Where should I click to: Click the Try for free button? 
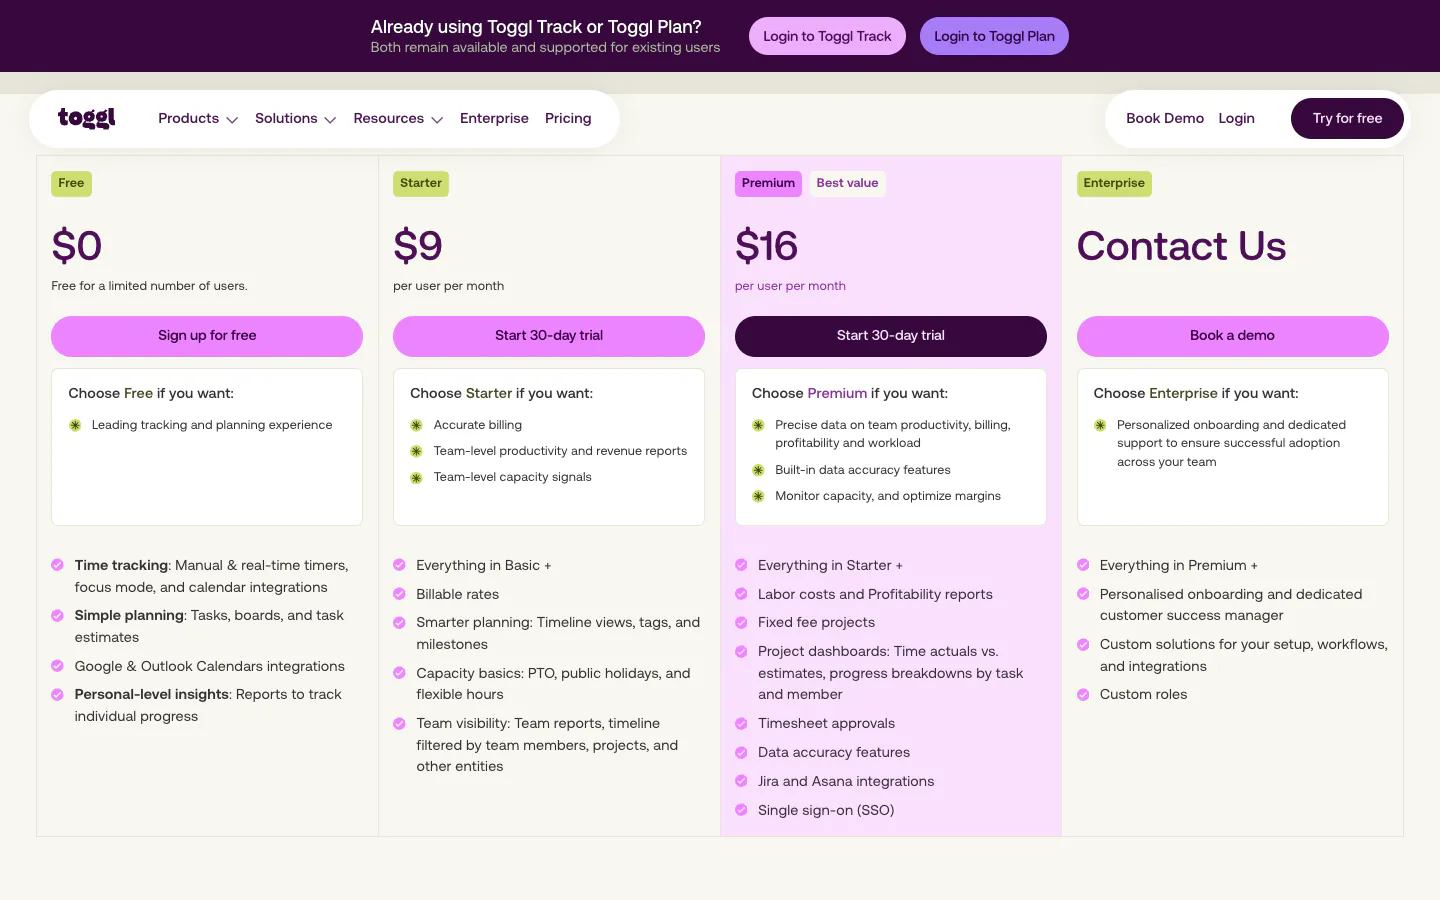(x=1347, y=118)
